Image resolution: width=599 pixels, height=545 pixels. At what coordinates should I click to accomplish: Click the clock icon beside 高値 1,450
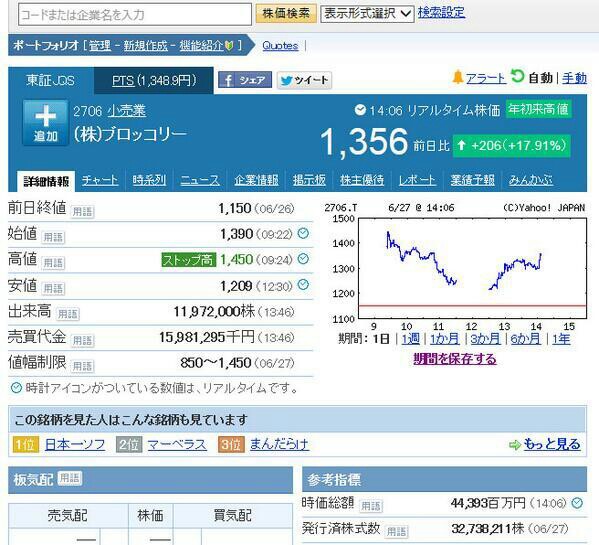pos(303,259)
